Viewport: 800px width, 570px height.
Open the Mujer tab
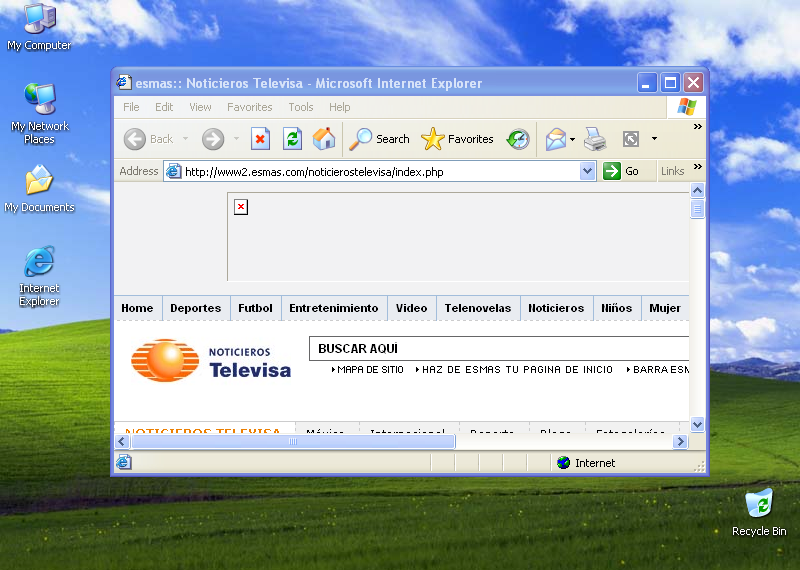[665, 308]
